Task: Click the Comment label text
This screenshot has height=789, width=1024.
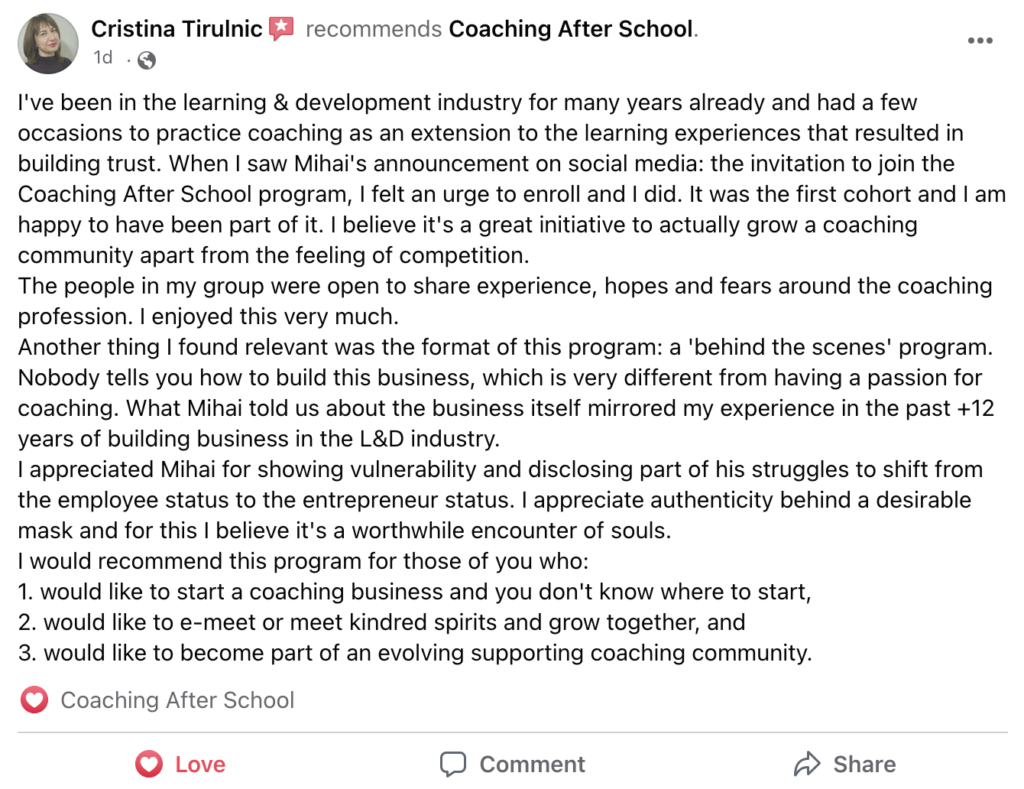Action: [532, 764]
